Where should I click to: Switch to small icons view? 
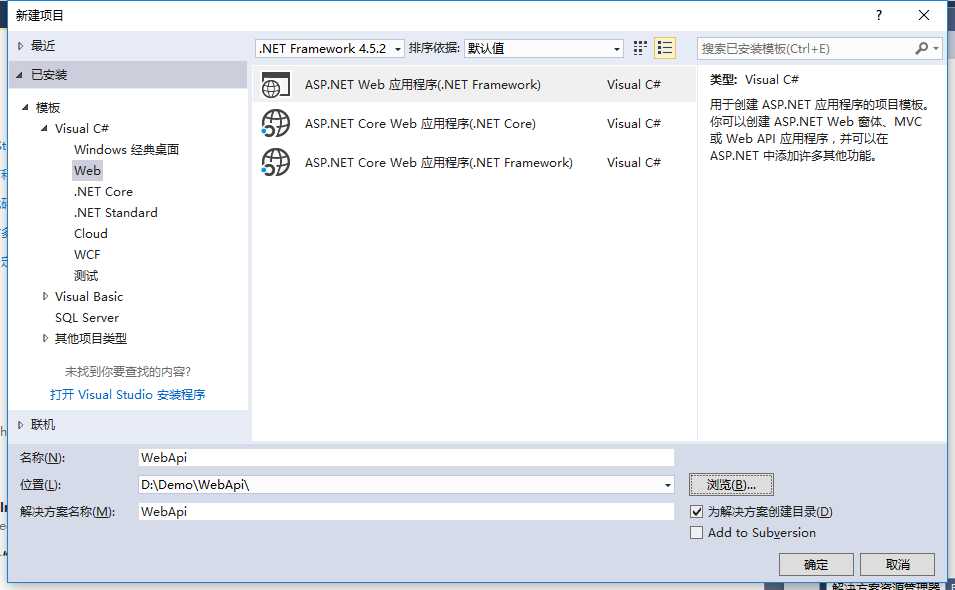640,48
